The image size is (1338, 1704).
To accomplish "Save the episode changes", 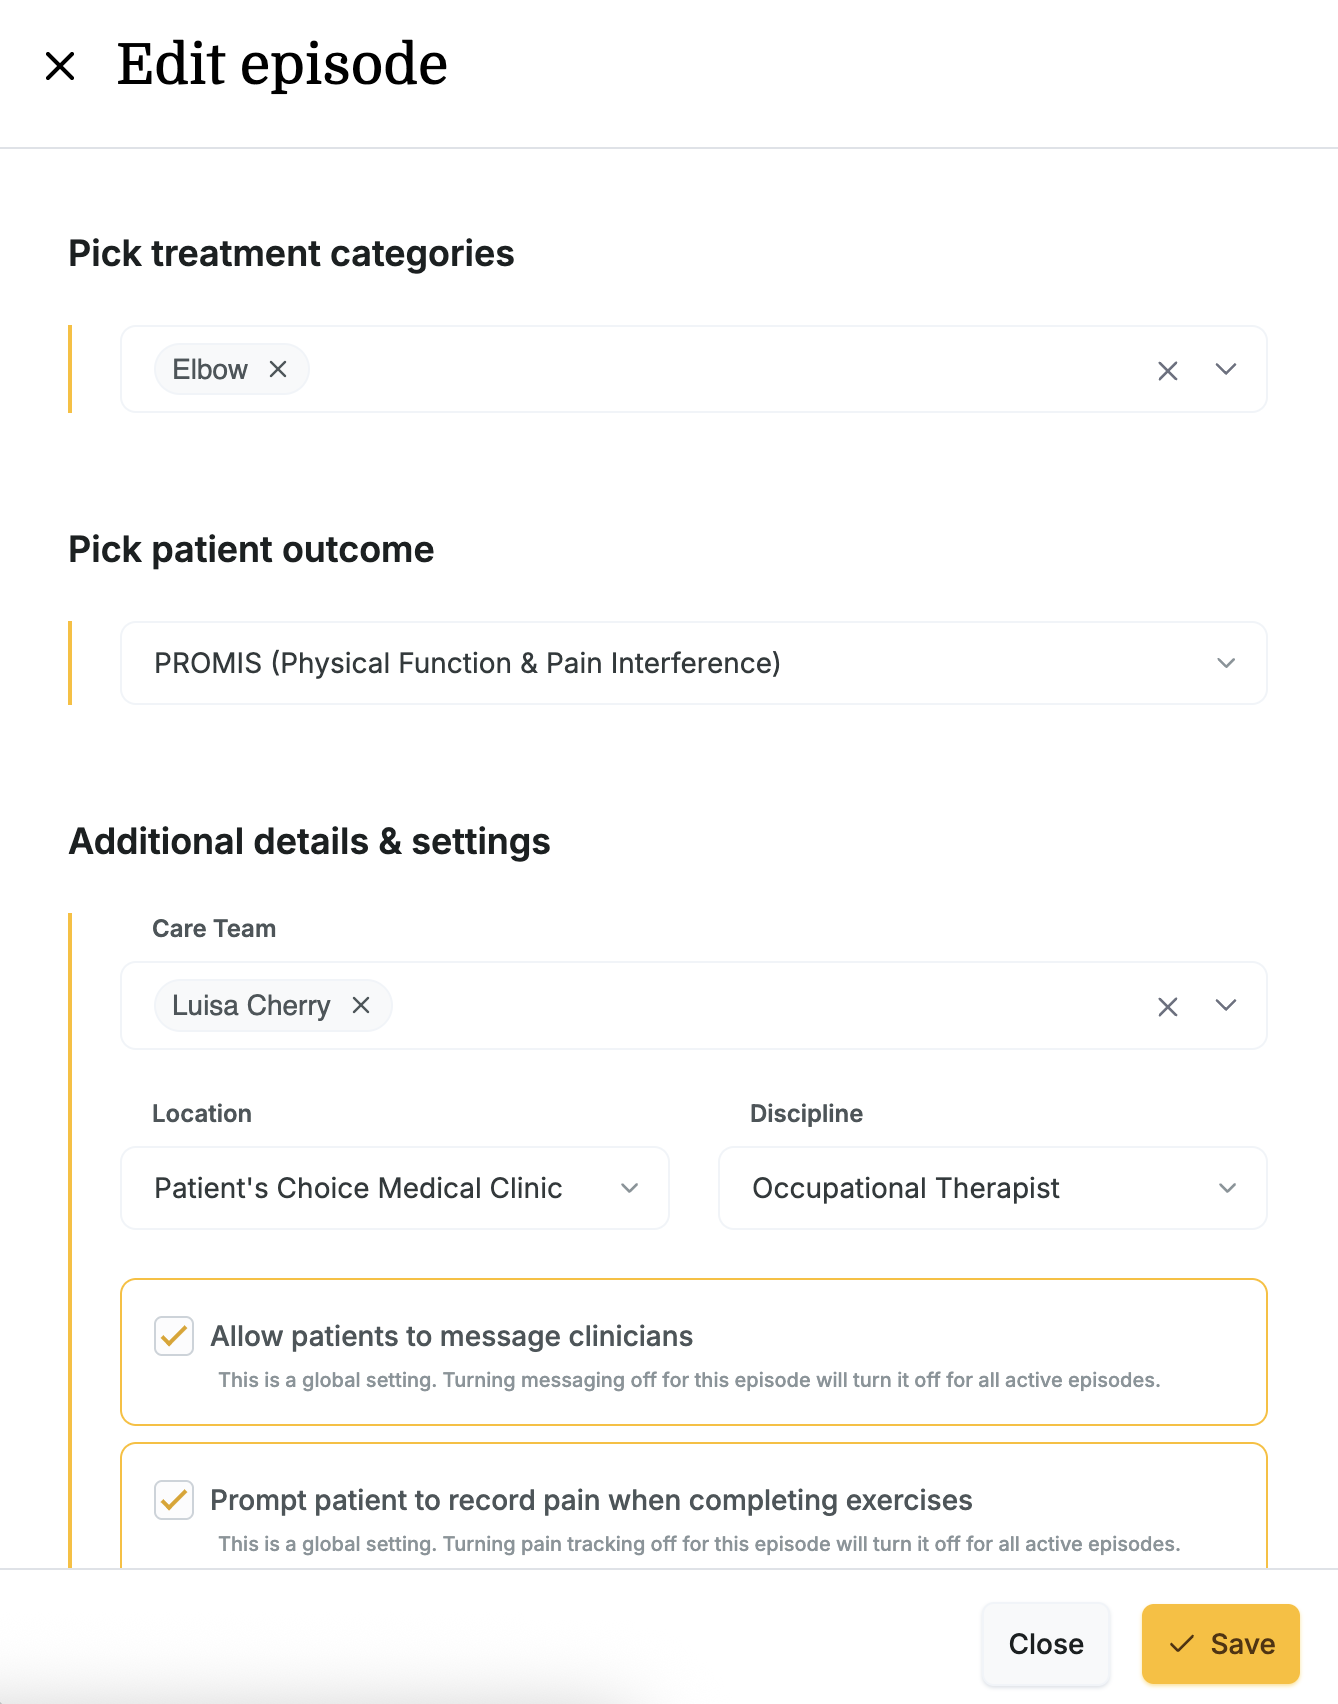I will point(1221,1644).
